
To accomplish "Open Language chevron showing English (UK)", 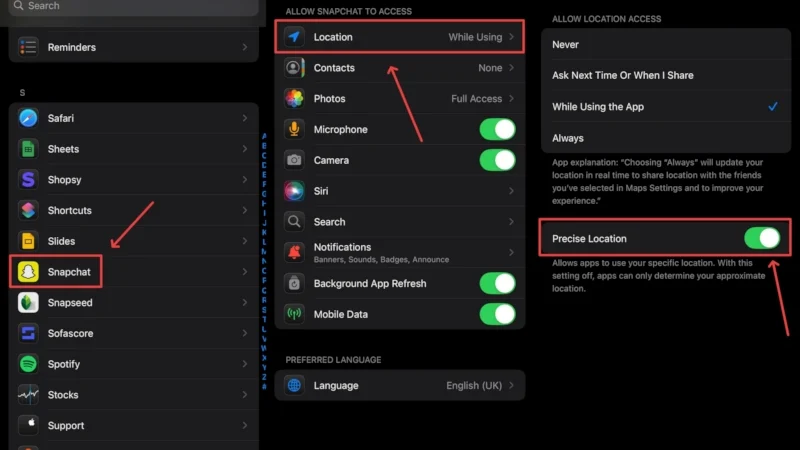I will point(511,385).
